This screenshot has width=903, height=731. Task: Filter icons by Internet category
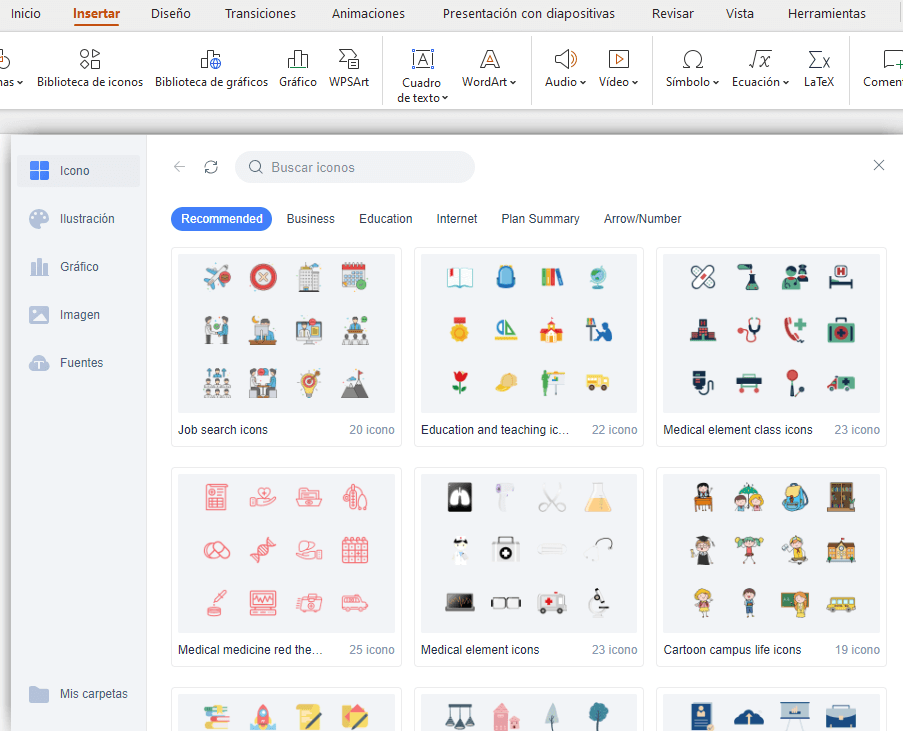457,219
